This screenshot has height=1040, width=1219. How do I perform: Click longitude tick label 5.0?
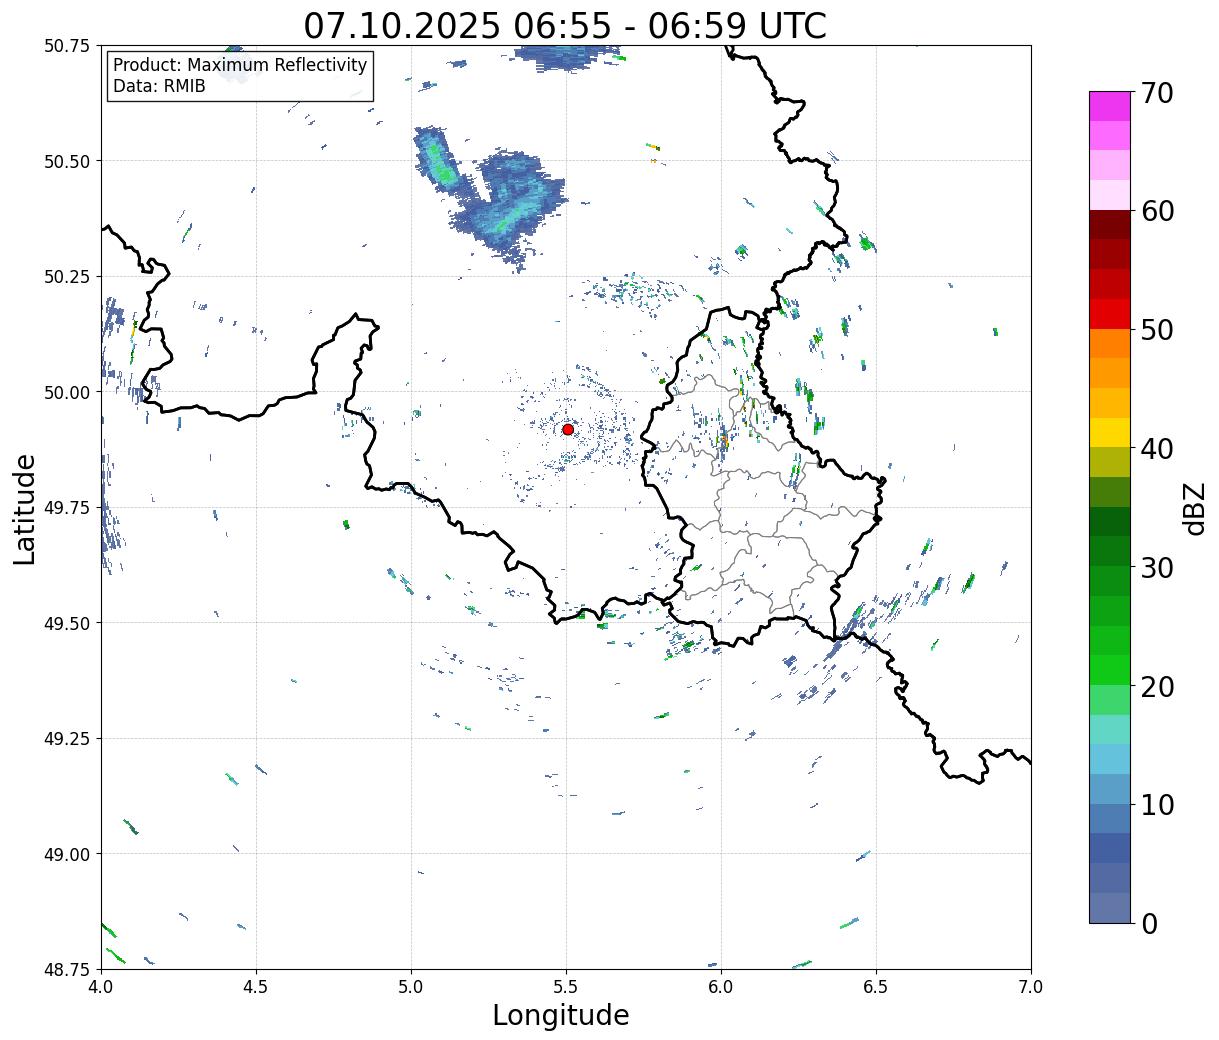[x=411, y=986]
